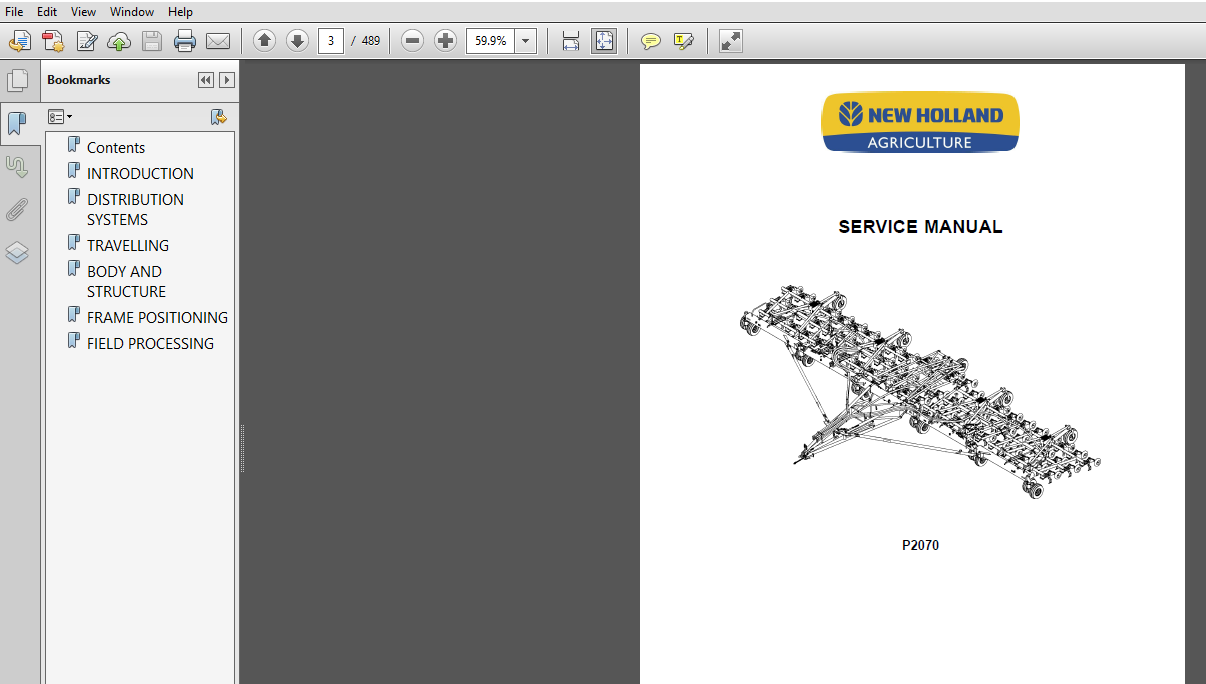Click the page number input field
Image resolution: width=1206 pixels, height=684 pixels.
(331, 41)
